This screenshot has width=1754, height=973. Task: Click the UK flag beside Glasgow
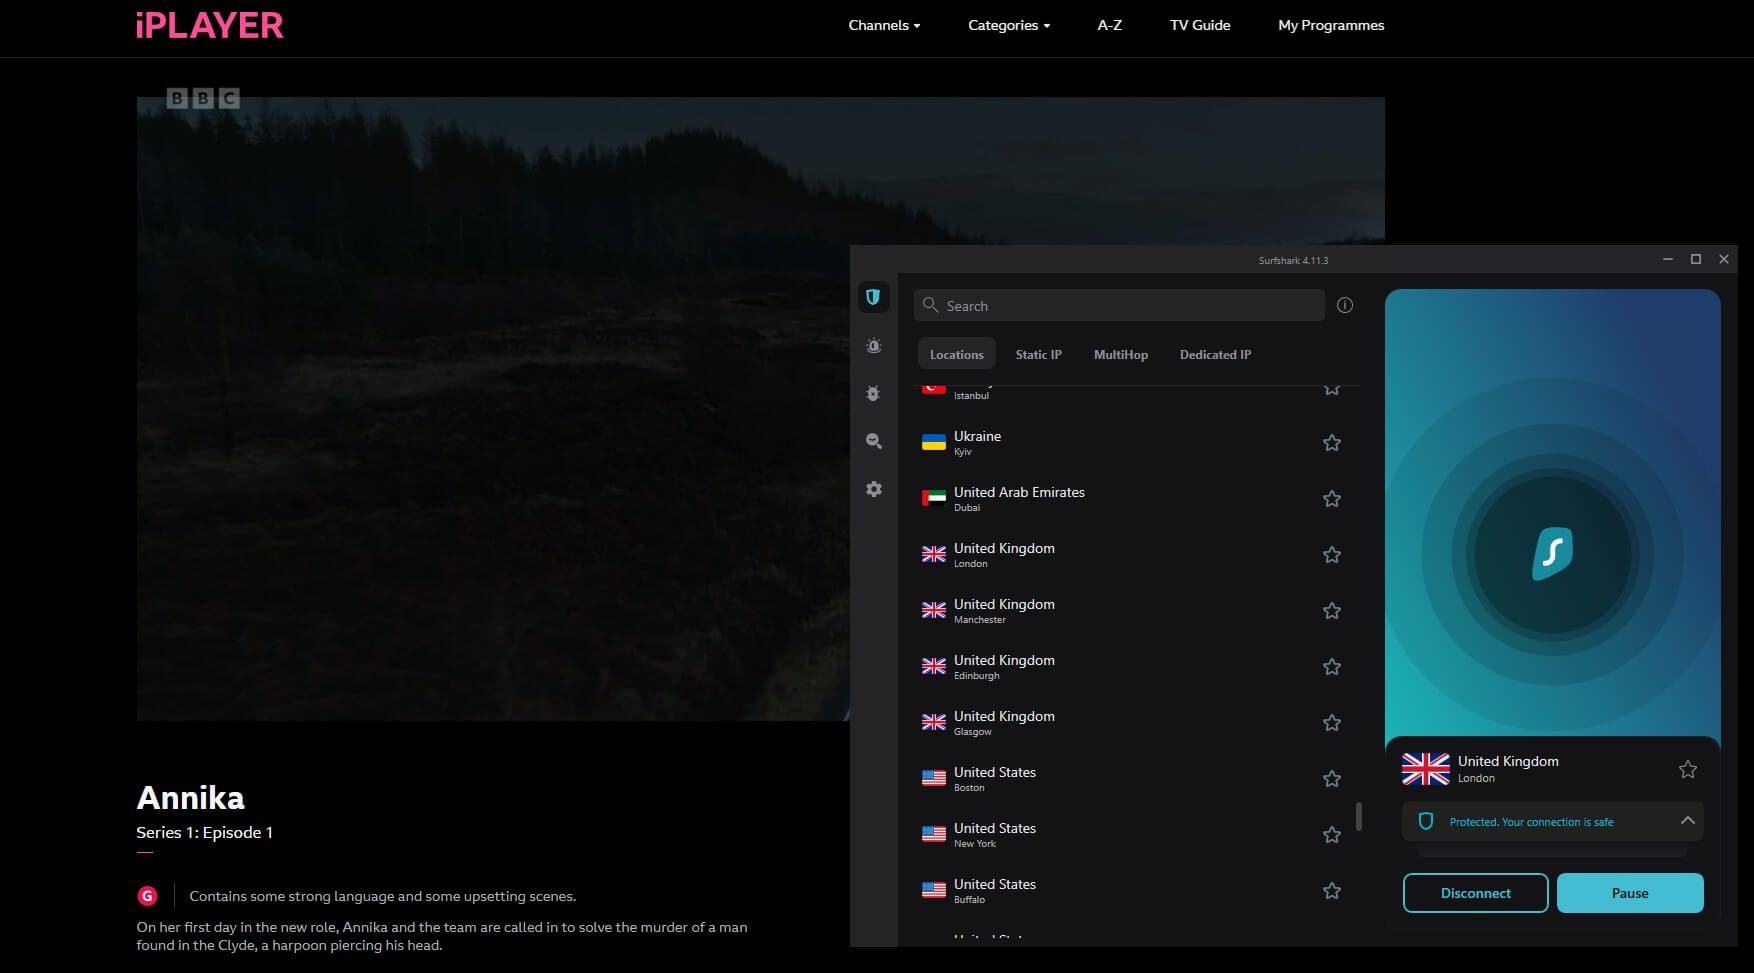tap(934, 722)
